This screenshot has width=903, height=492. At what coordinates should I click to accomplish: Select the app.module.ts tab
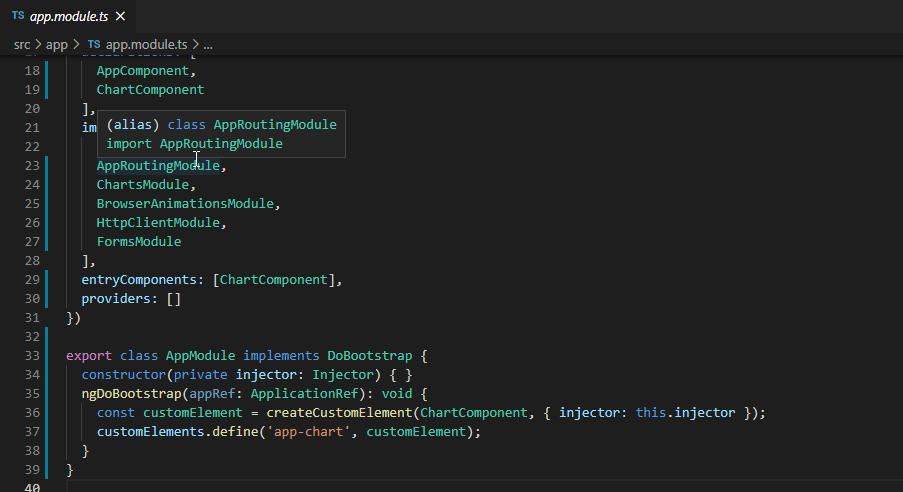[67, 17]
